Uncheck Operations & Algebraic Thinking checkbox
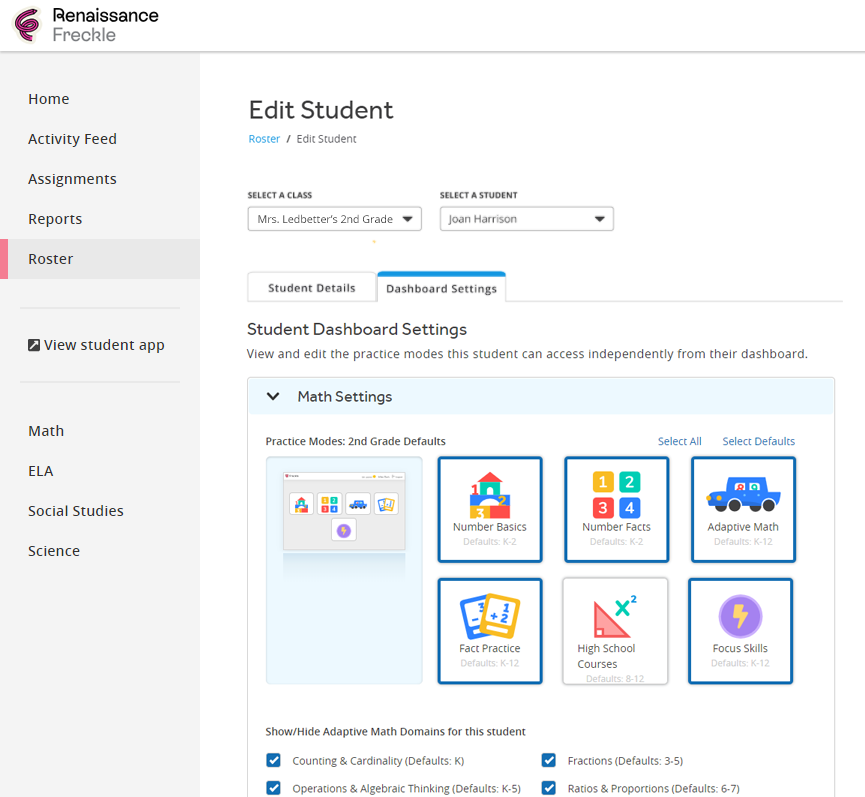This screenshot has height=797, width=865. (x=273, y=788)
